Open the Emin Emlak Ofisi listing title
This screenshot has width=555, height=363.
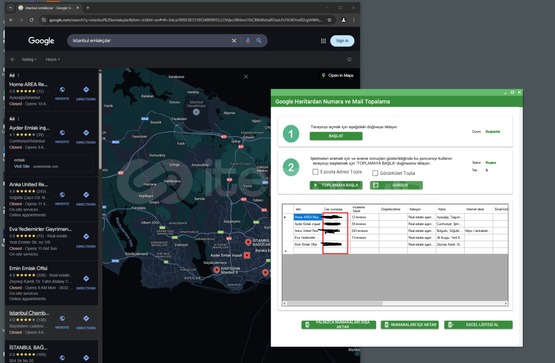pos(28,268)
